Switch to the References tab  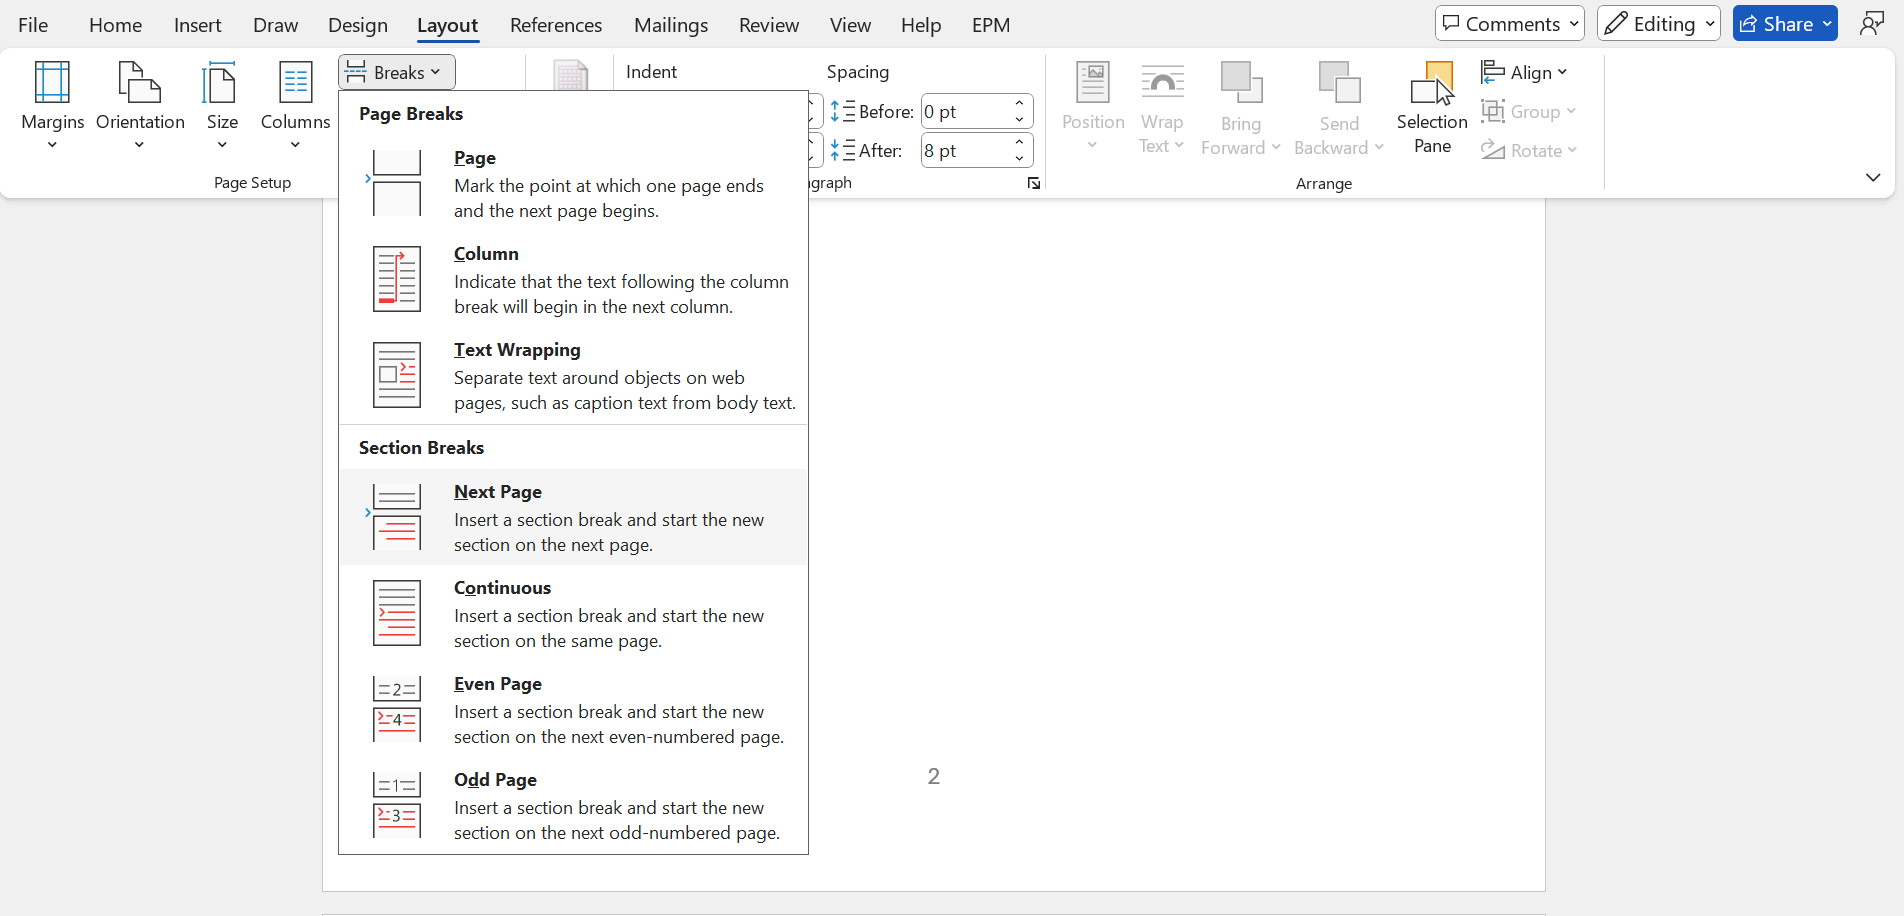(556, 24)
